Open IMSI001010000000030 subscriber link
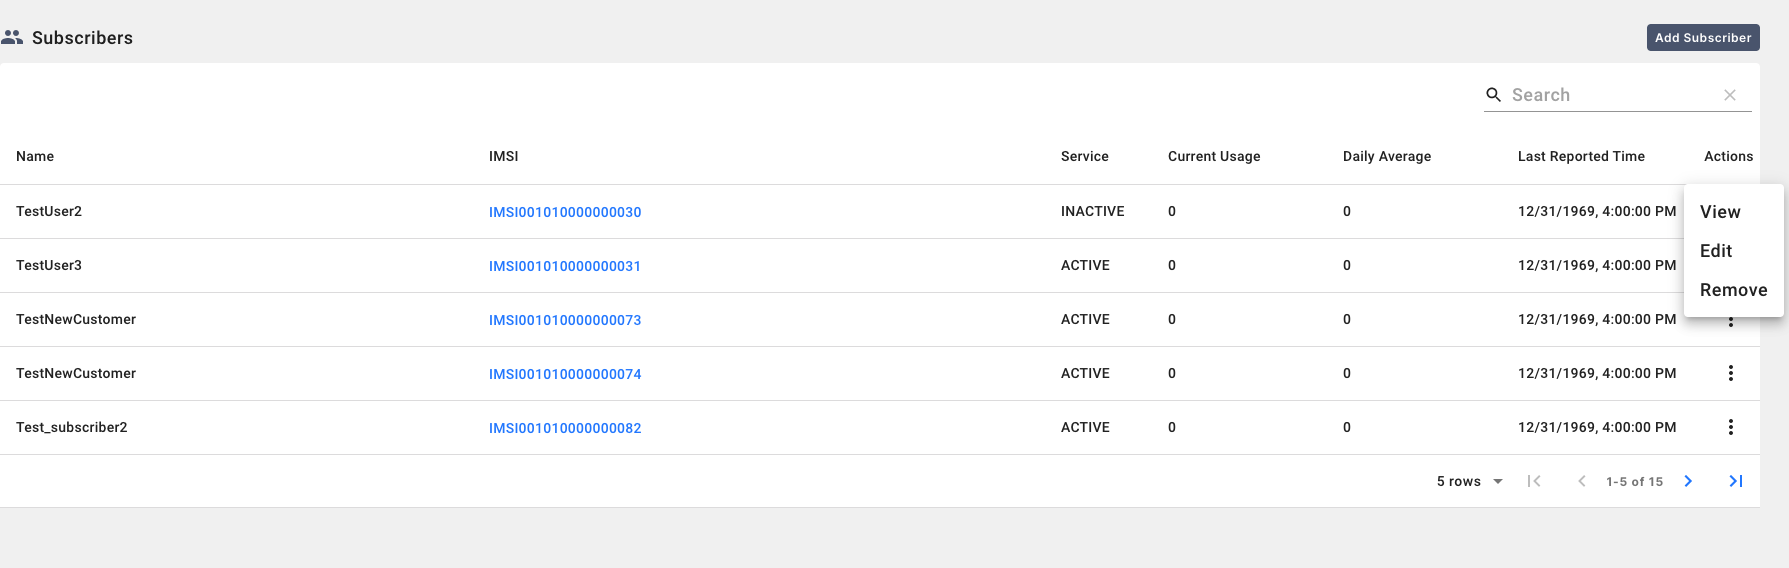This screenshot has height=568, width=1789. 565,212
